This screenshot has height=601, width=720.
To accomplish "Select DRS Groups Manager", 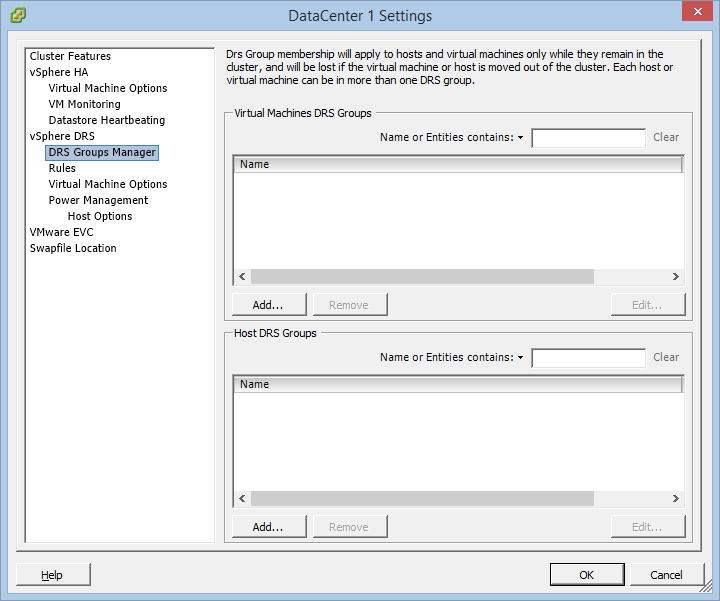I will click(102, 152).
